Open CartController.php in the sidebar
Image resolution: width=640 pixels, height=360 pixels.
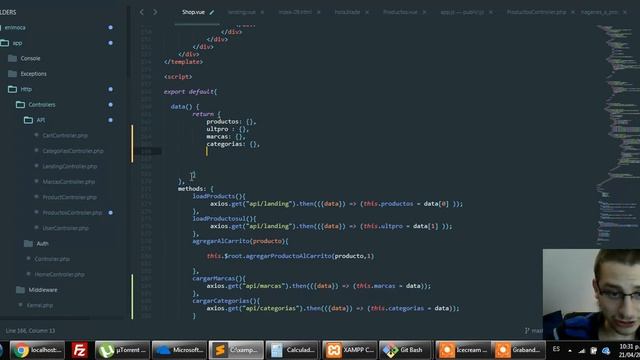click(65, 136)
